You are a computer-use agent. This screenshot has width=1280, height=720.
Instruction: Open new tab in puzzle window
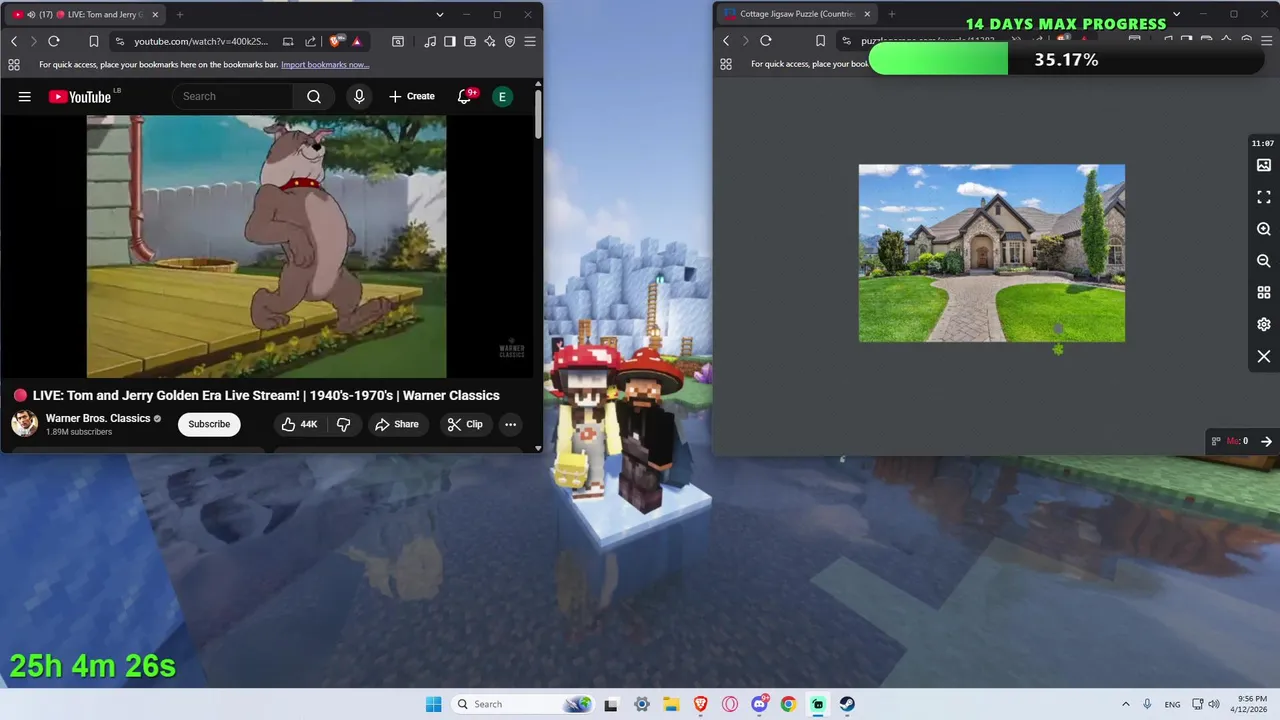892,14
